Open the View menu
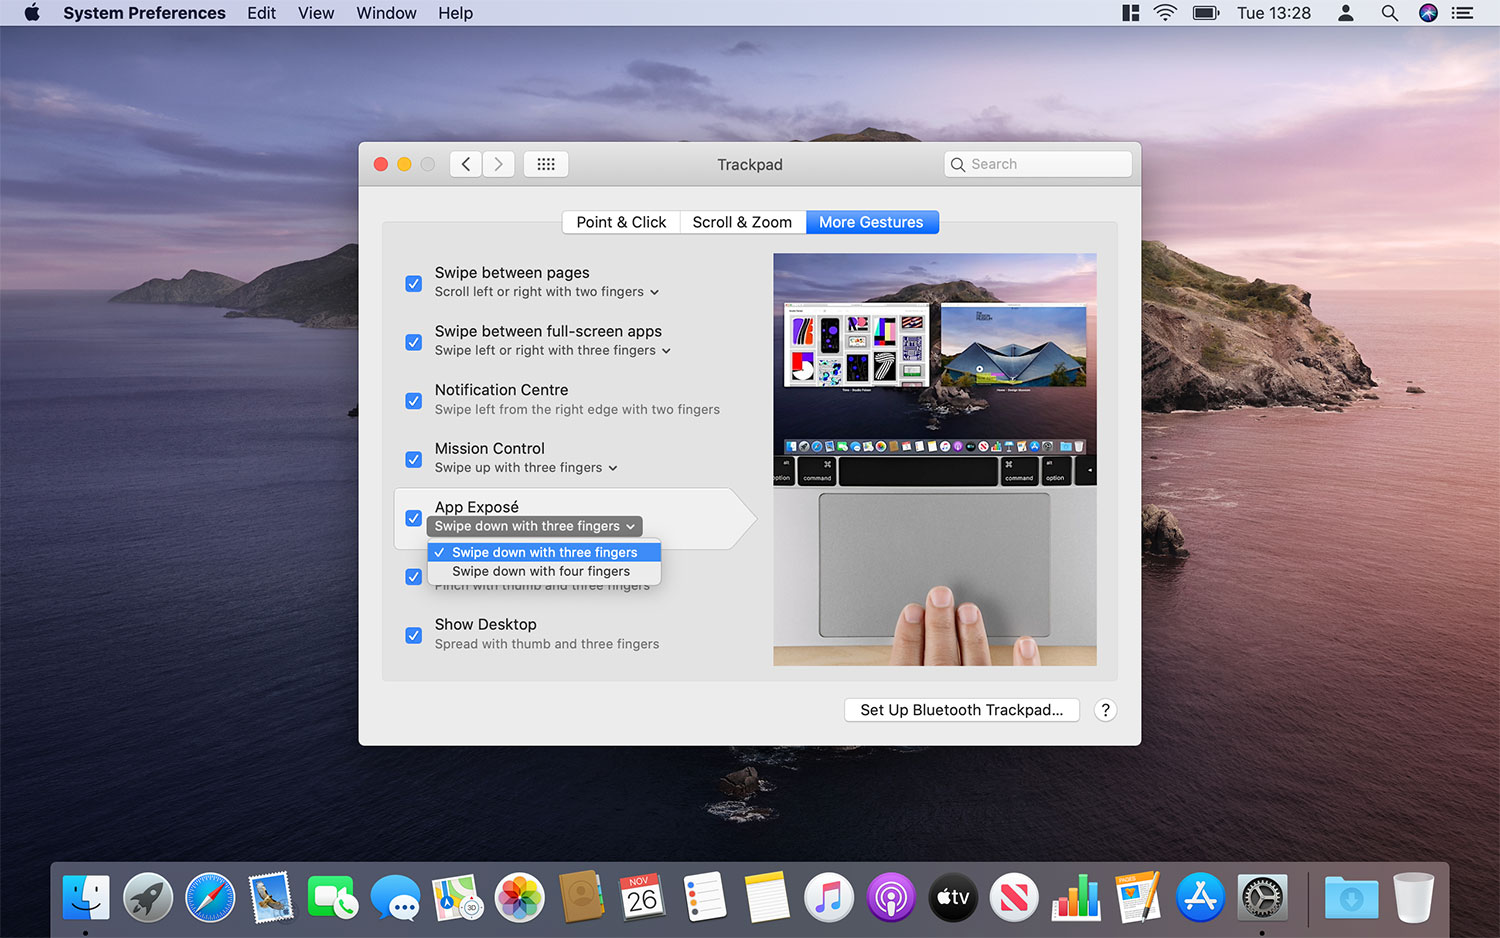 316,13
